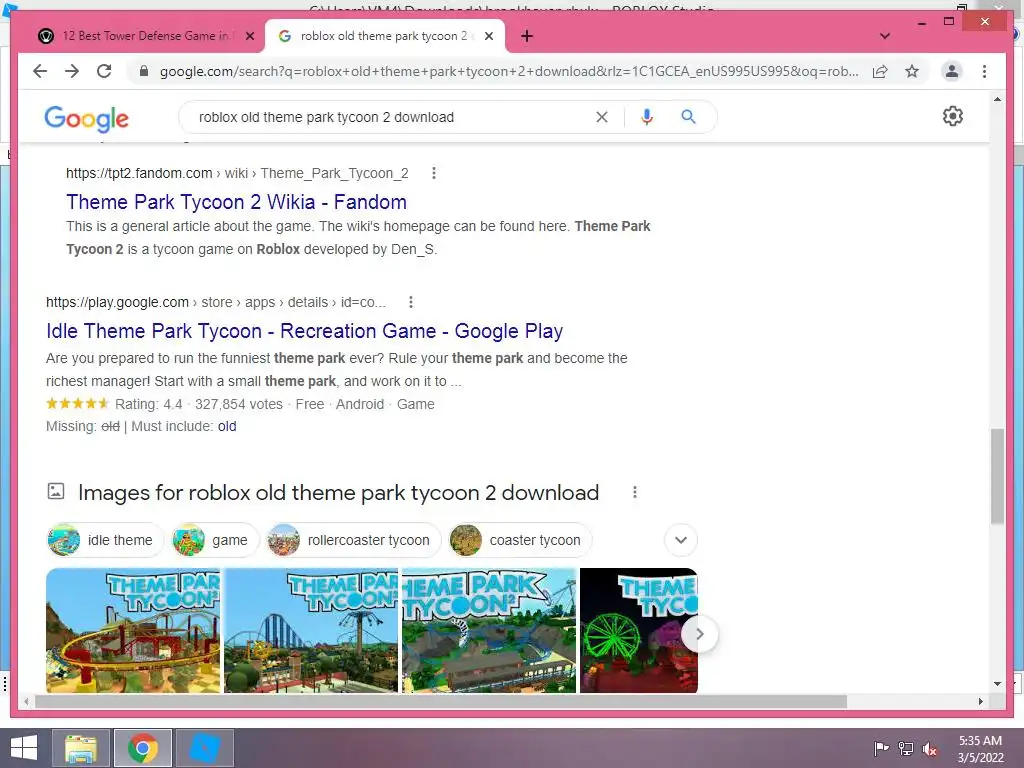Viewport: 1024px width, 768px height.
Task: Go forward in Chrome history
Action: (72, 71)
